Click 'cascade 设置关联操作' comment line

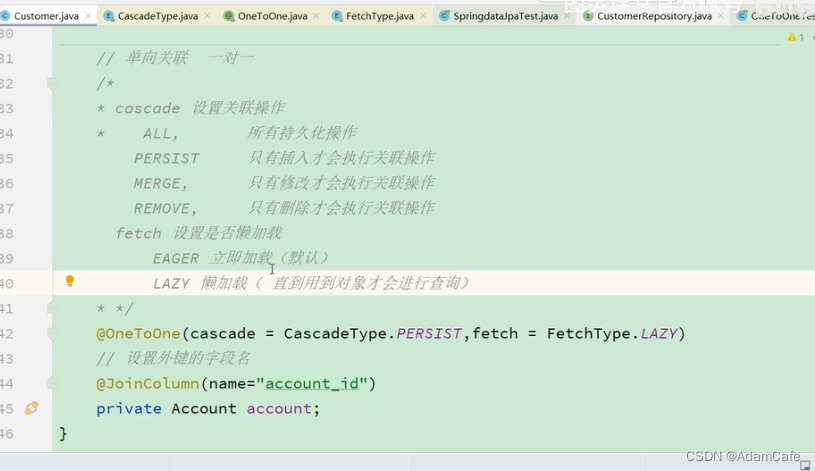click(200, 108)
